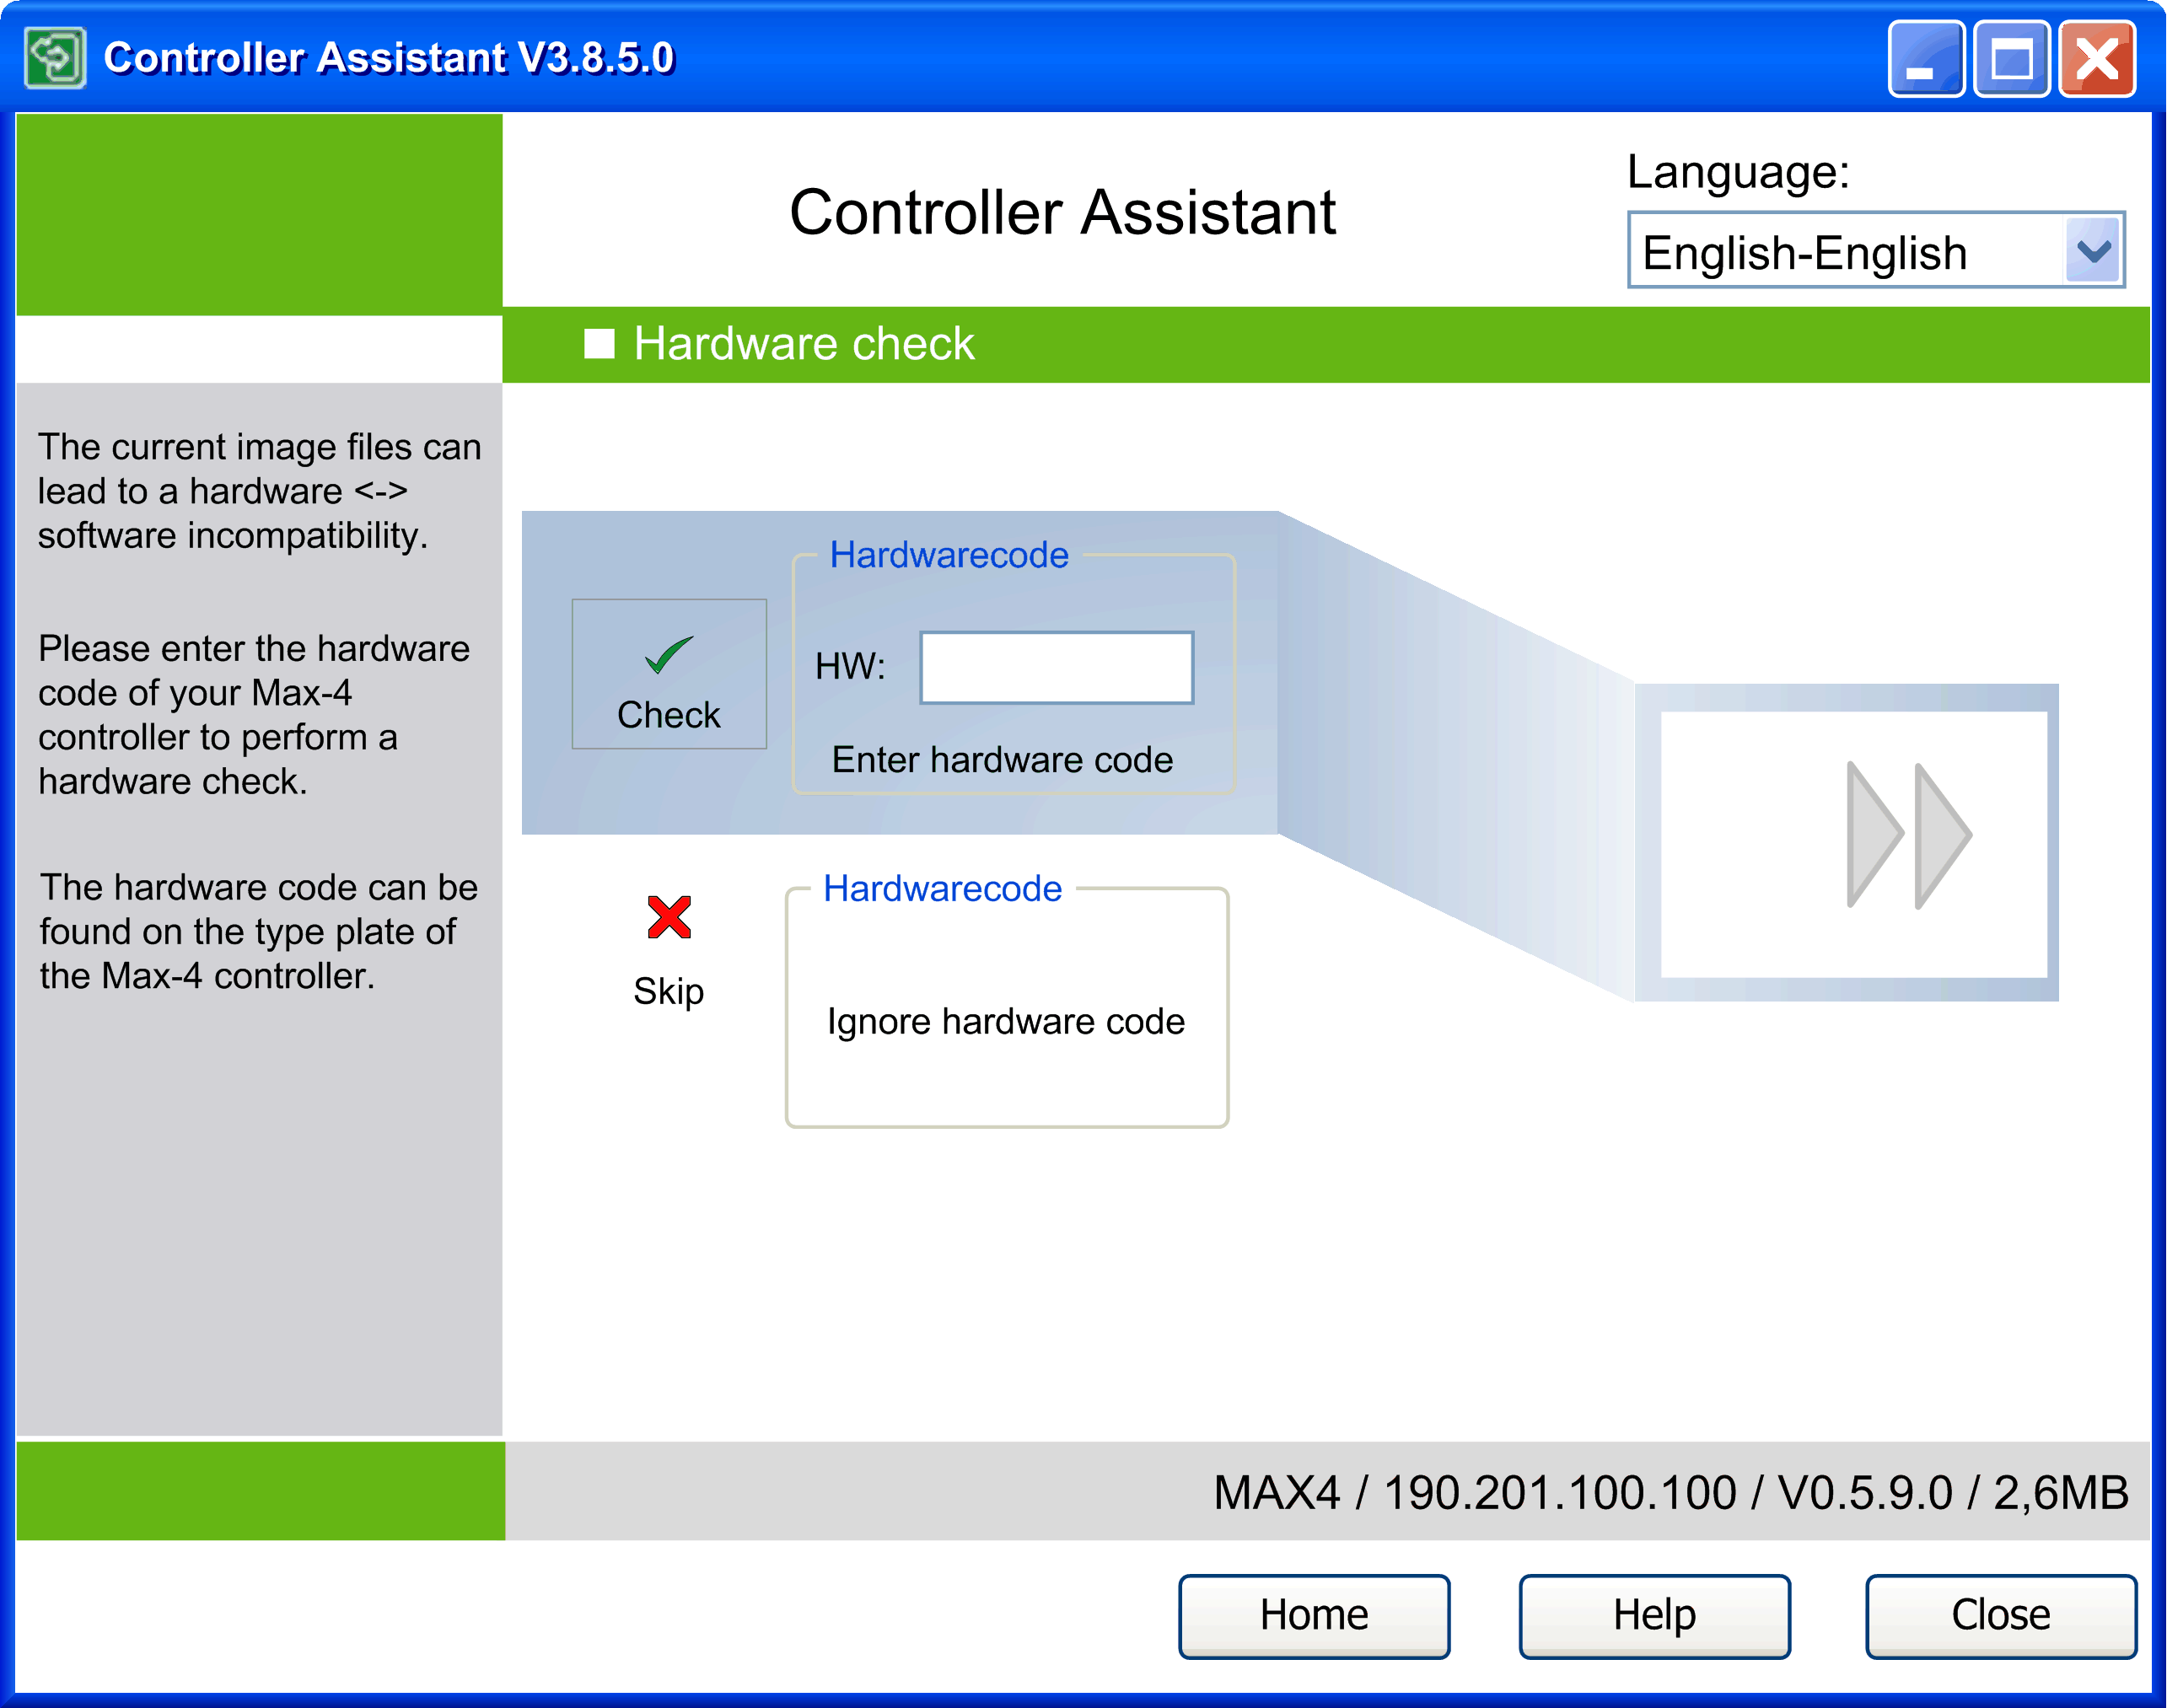Click the HW hardware code input field

coord(1057,667)
